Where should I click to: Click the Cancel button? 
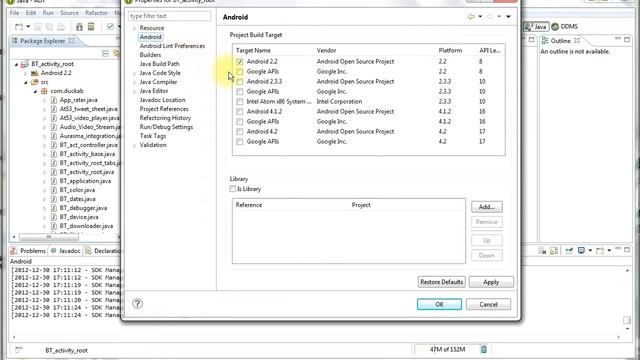coord(488,304)
